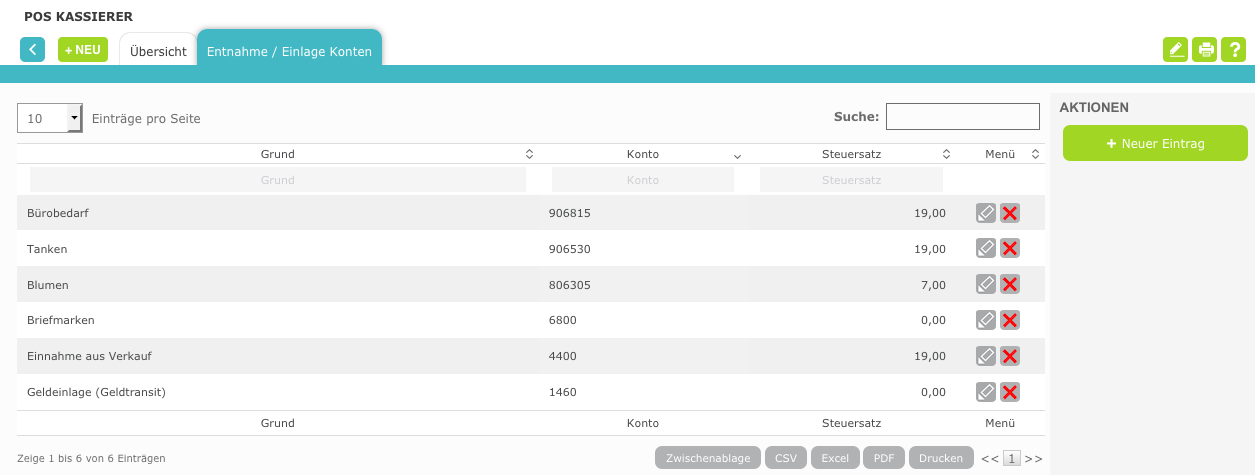Edit the Bürobedarf entry

click(986, 213)
